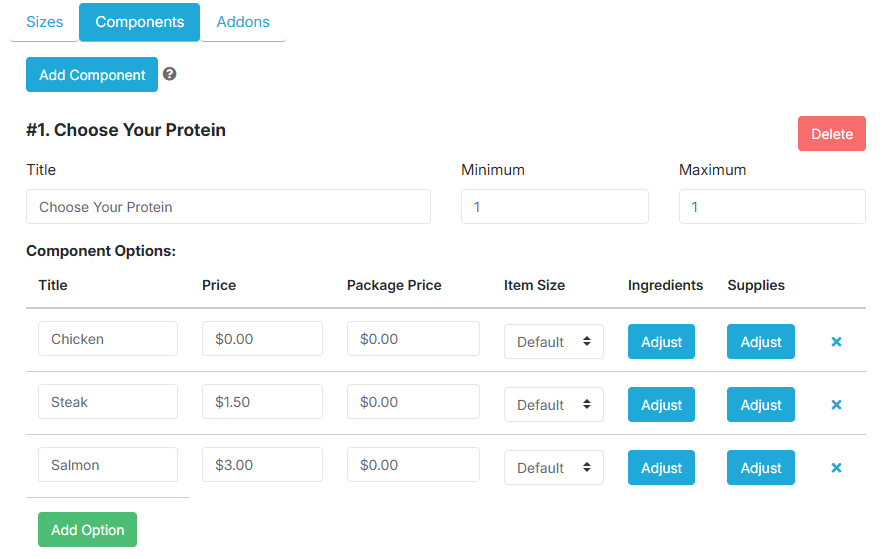The width and height of the screenshot is (885, 559).
Task: Click the Maximum value field
Action: point(772,207)
